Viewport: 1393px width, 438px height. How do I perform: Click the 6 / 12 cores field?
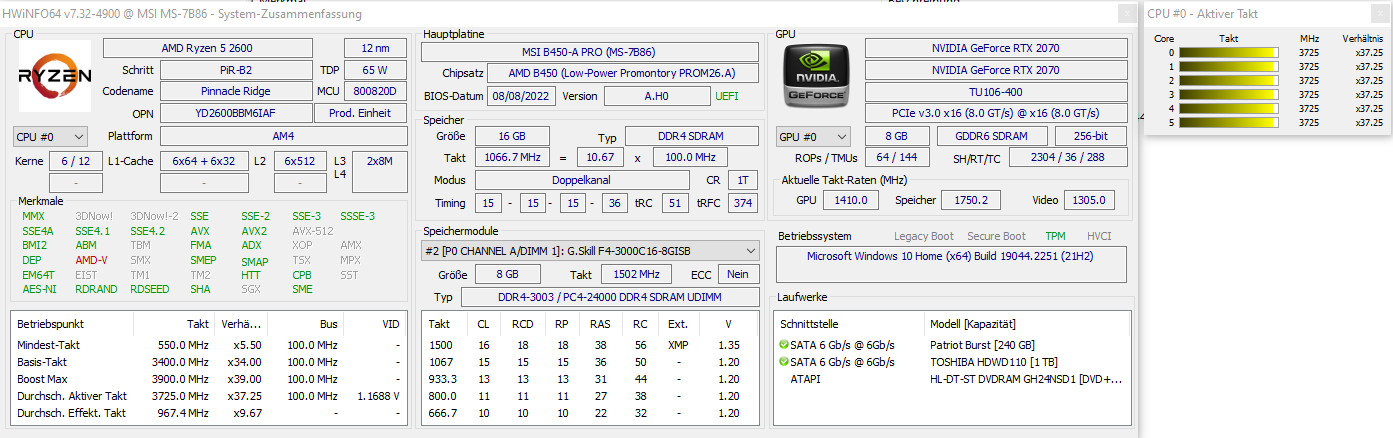click(75, 160)
